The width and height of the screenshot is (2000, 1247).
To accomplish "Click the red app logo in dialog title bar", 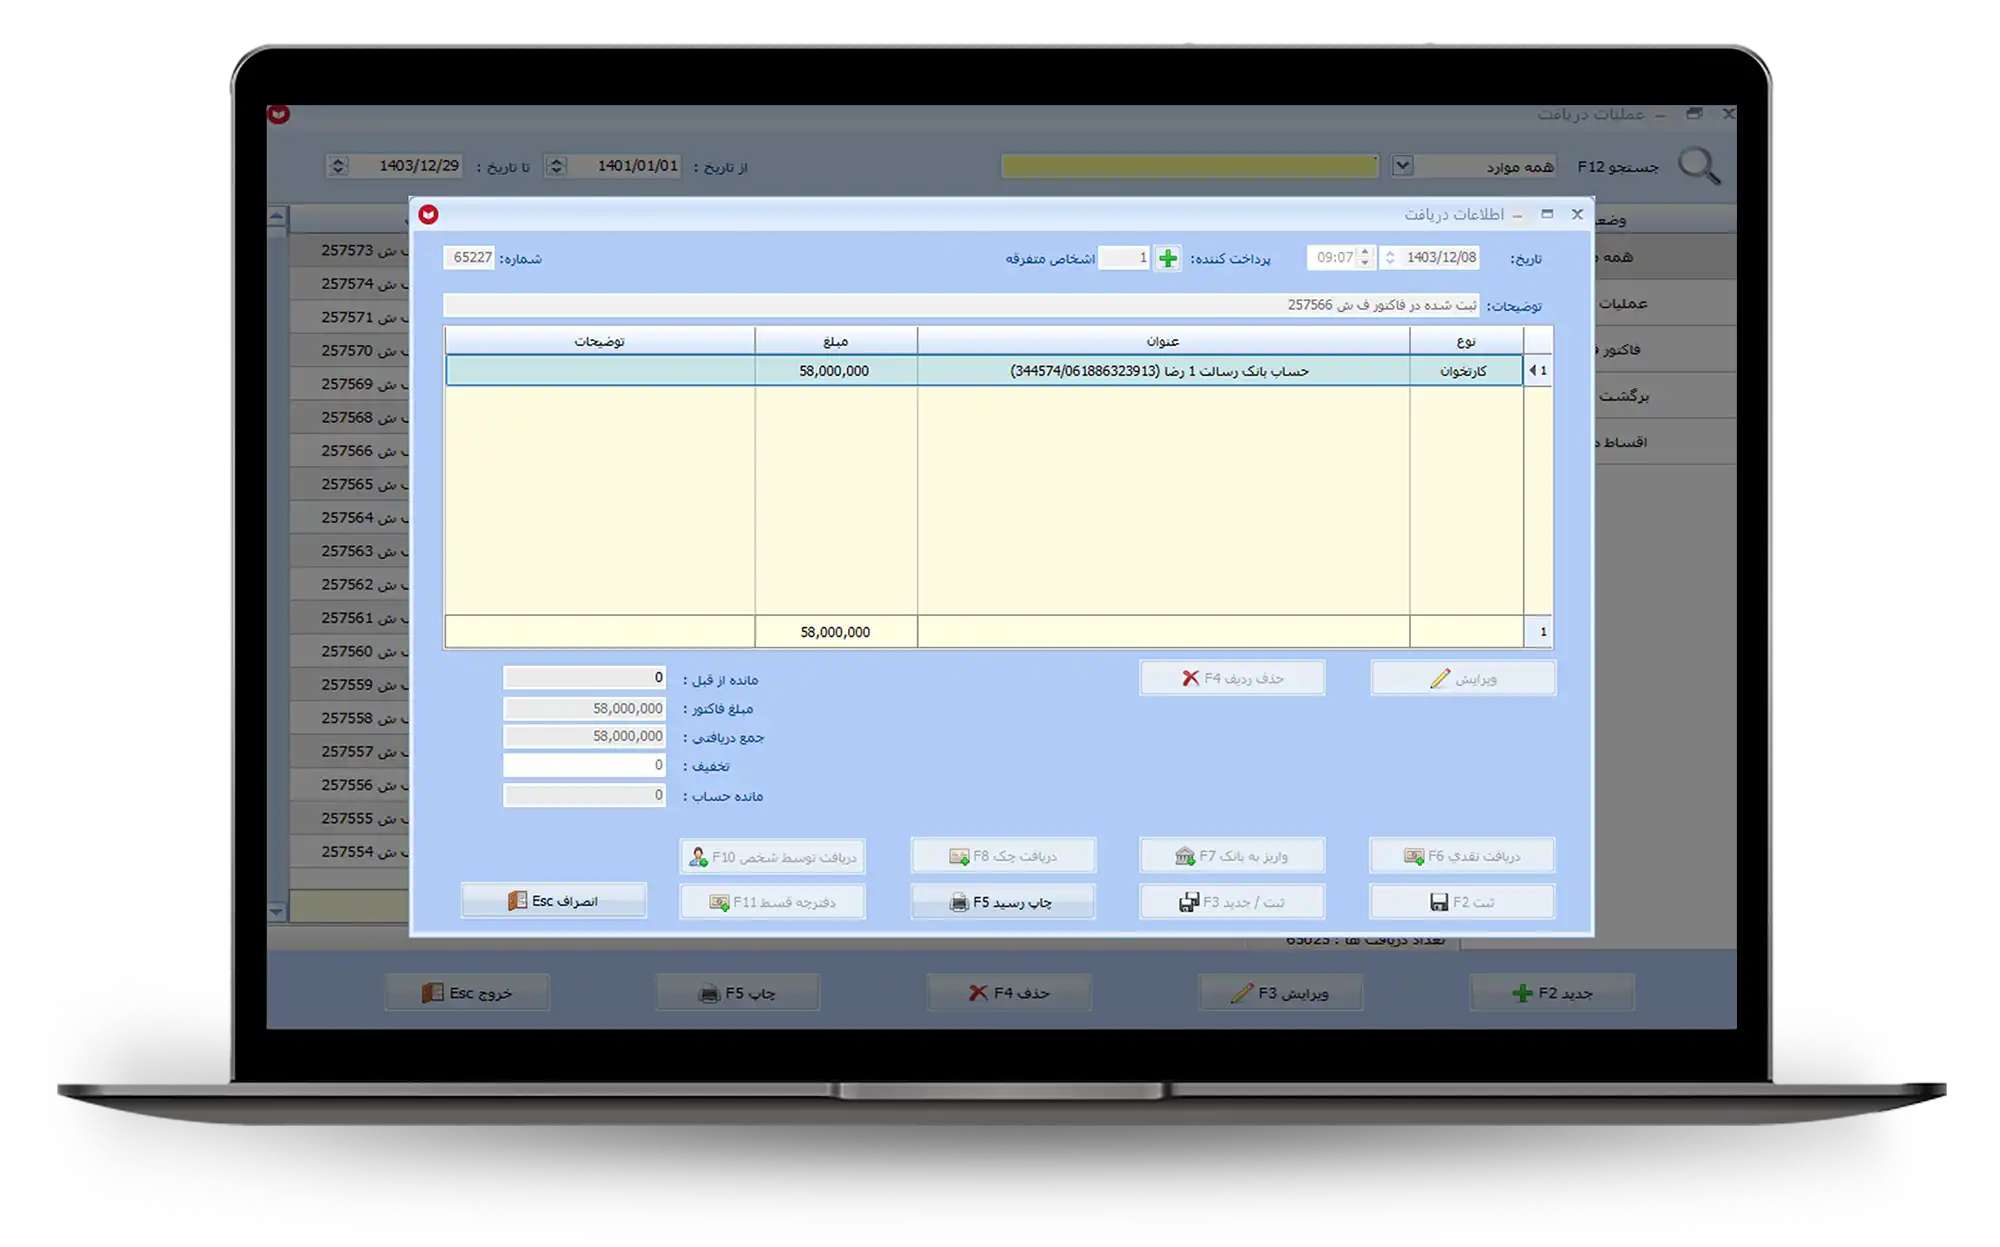I will [x=429, y=215].
